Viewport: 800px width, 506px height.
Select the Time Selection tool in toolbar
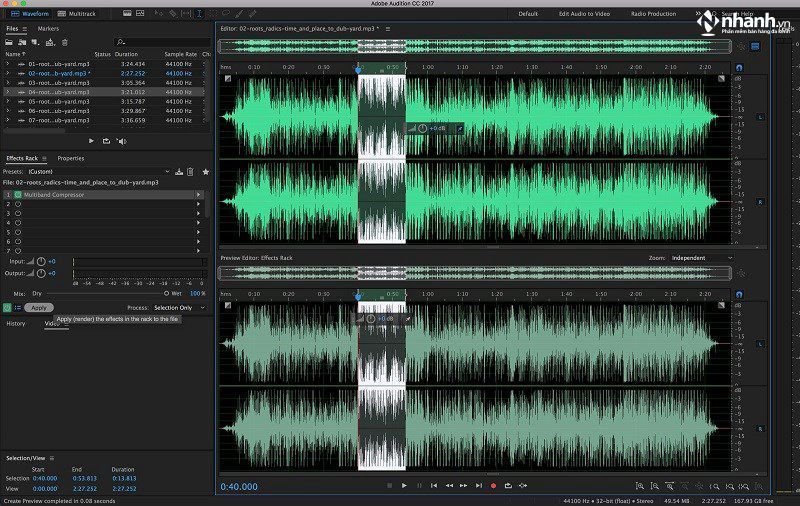(200, 15)
